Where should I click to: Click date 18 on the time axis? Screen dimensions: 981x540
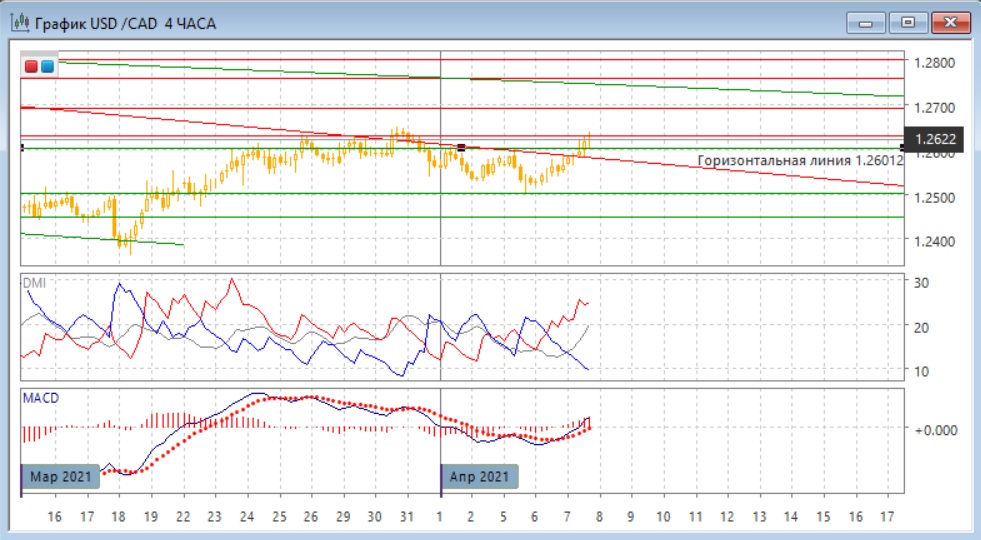click(x=119, y=516)
